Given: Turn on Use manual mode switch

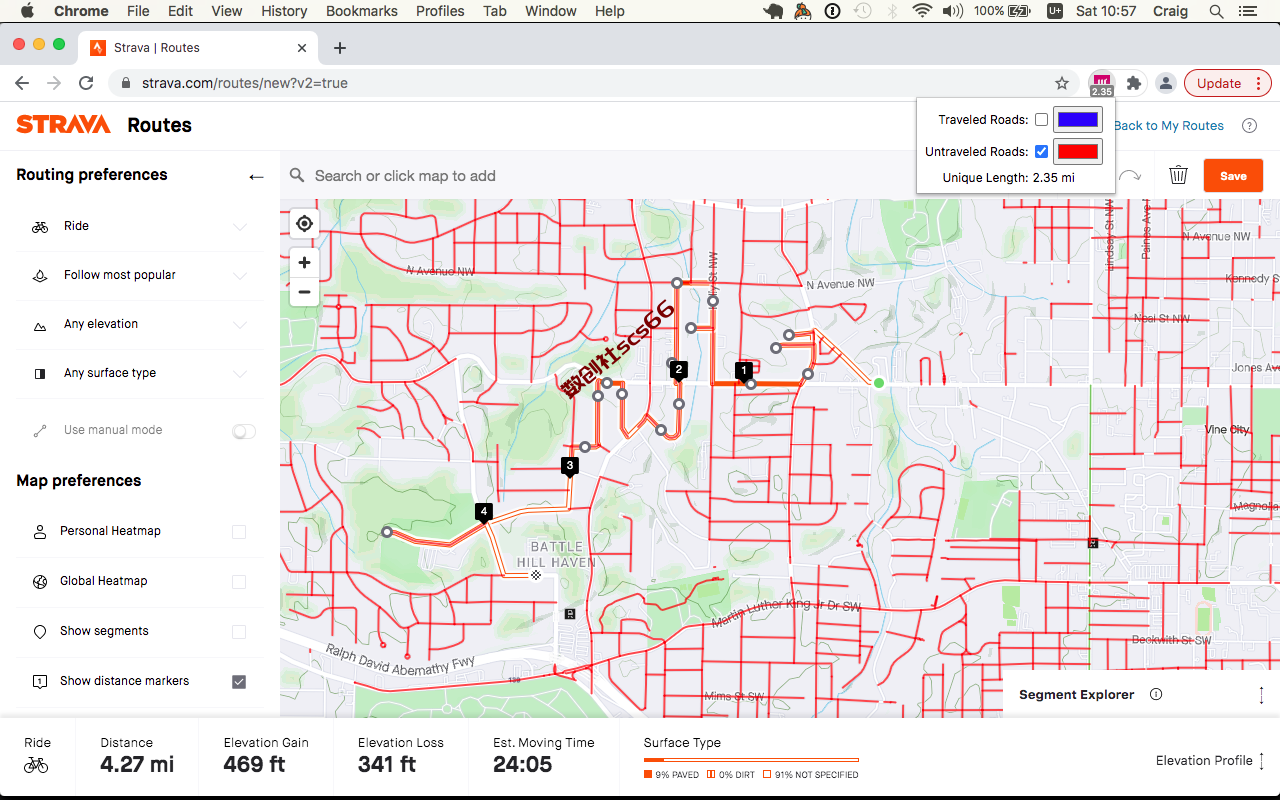Looking at the screenshot, I should click(x=244, y=431).
